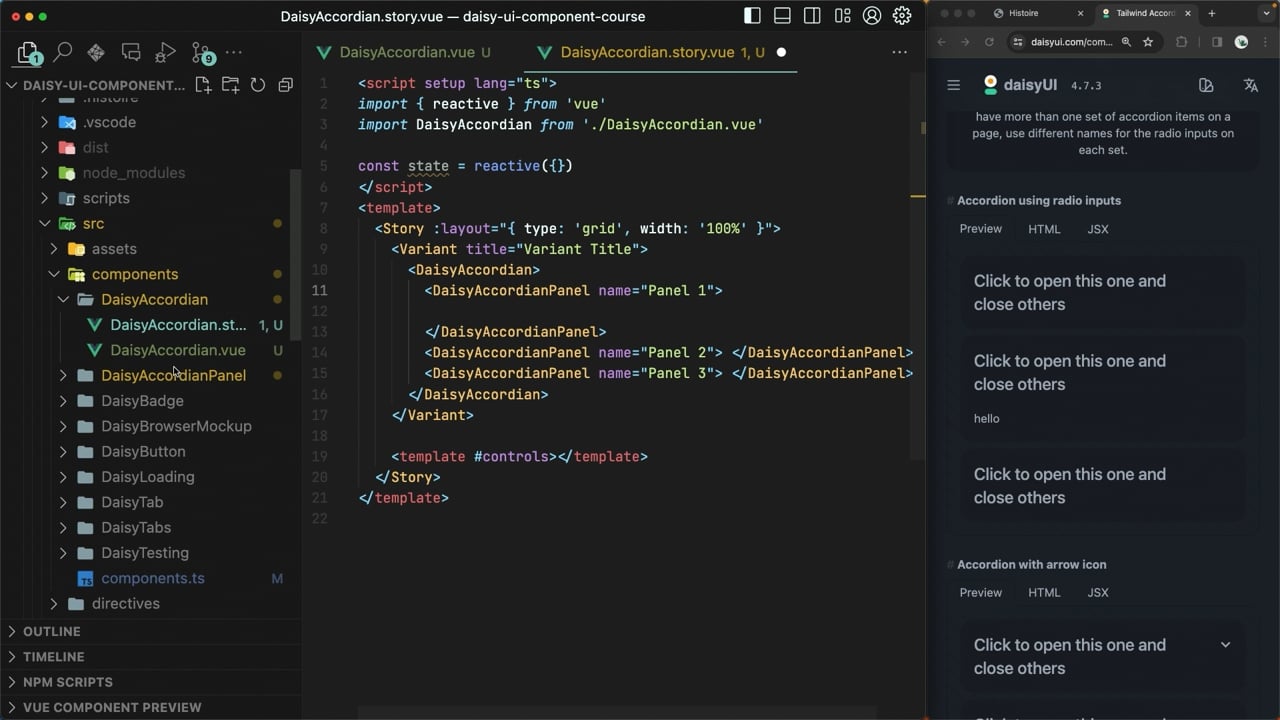The width and height of the screenshot is (1280, 720).
Task: Select JSX tab under Accordion using radio inputs
Action: tap(1098, 229)
